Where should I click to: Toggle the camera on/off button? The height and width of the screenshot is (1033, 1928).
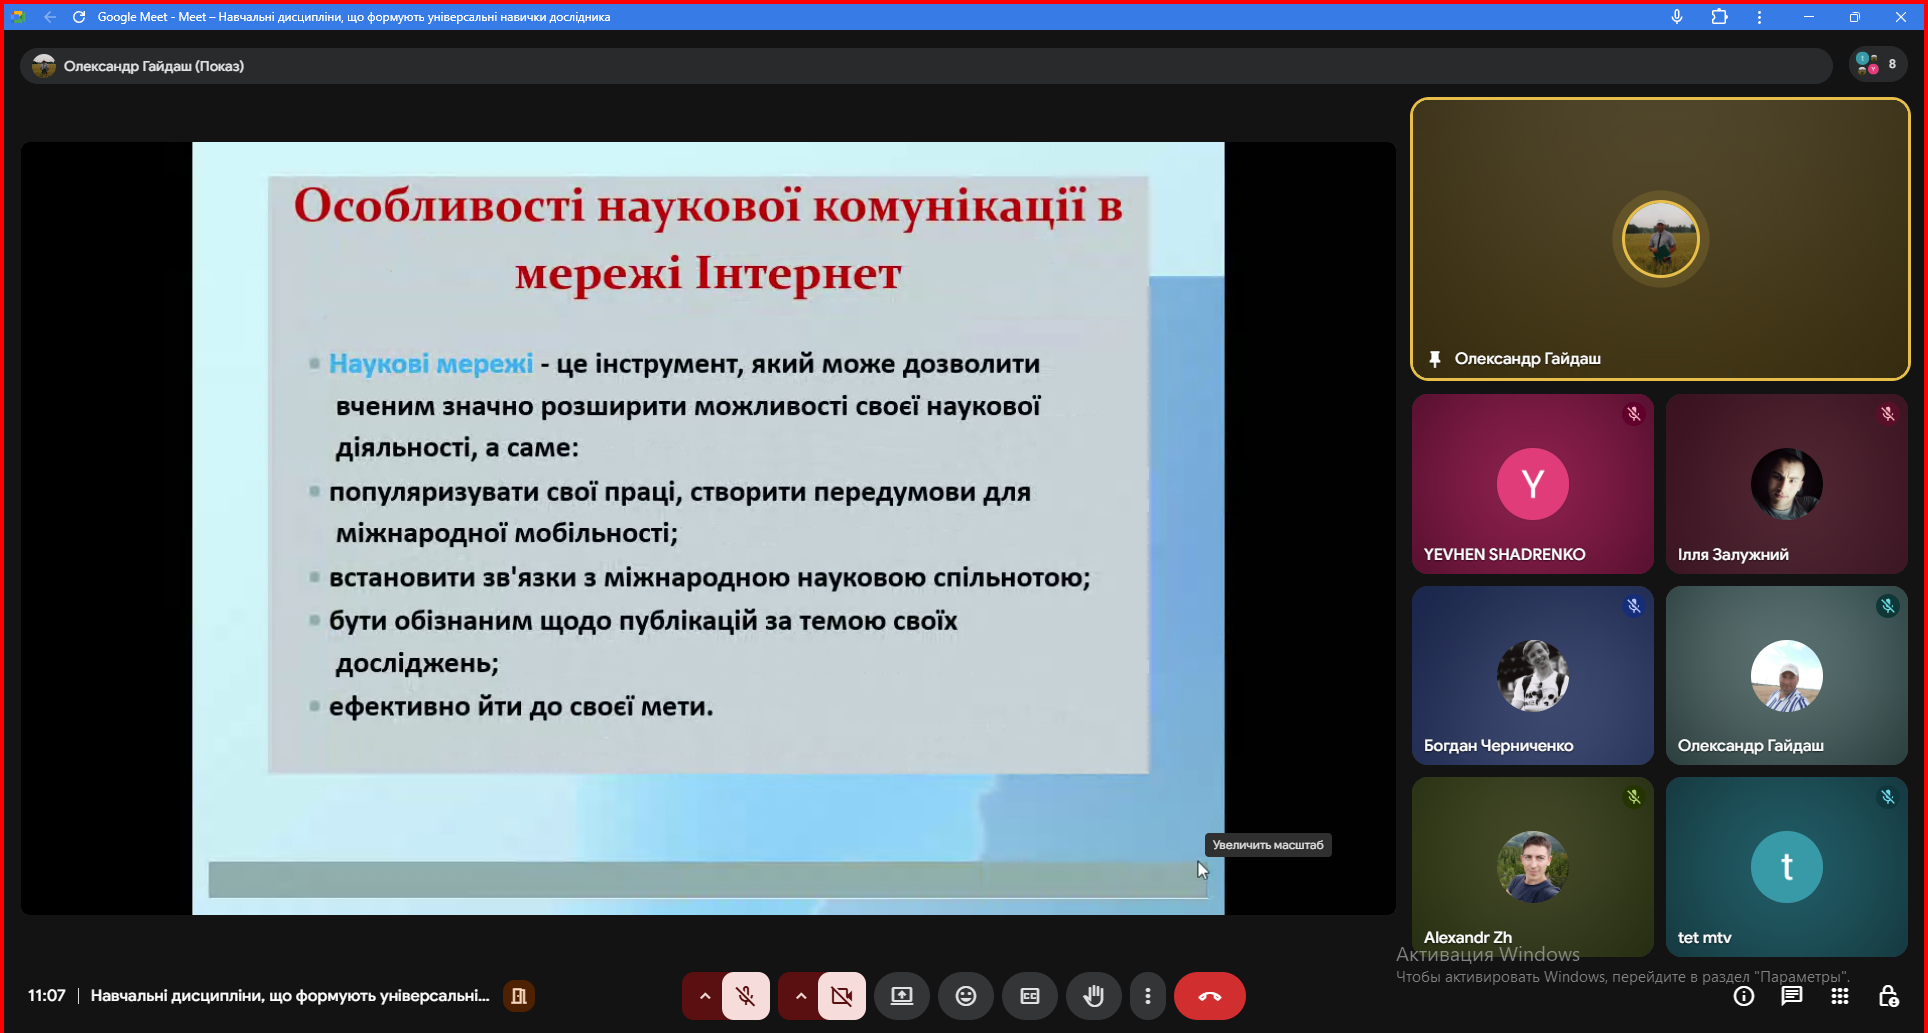point(842,996)
